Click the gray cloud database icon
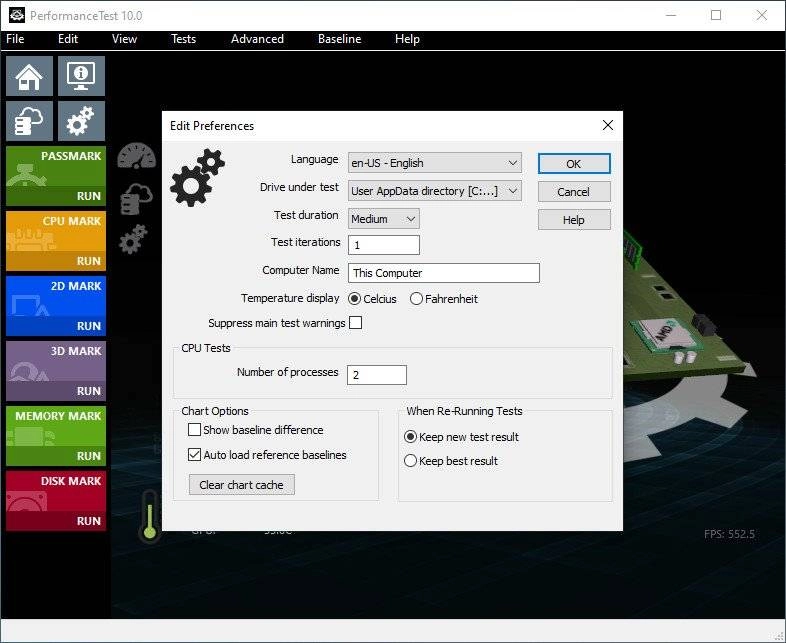The width and height of the screenshot is (786, 643). tap(136, 198)
